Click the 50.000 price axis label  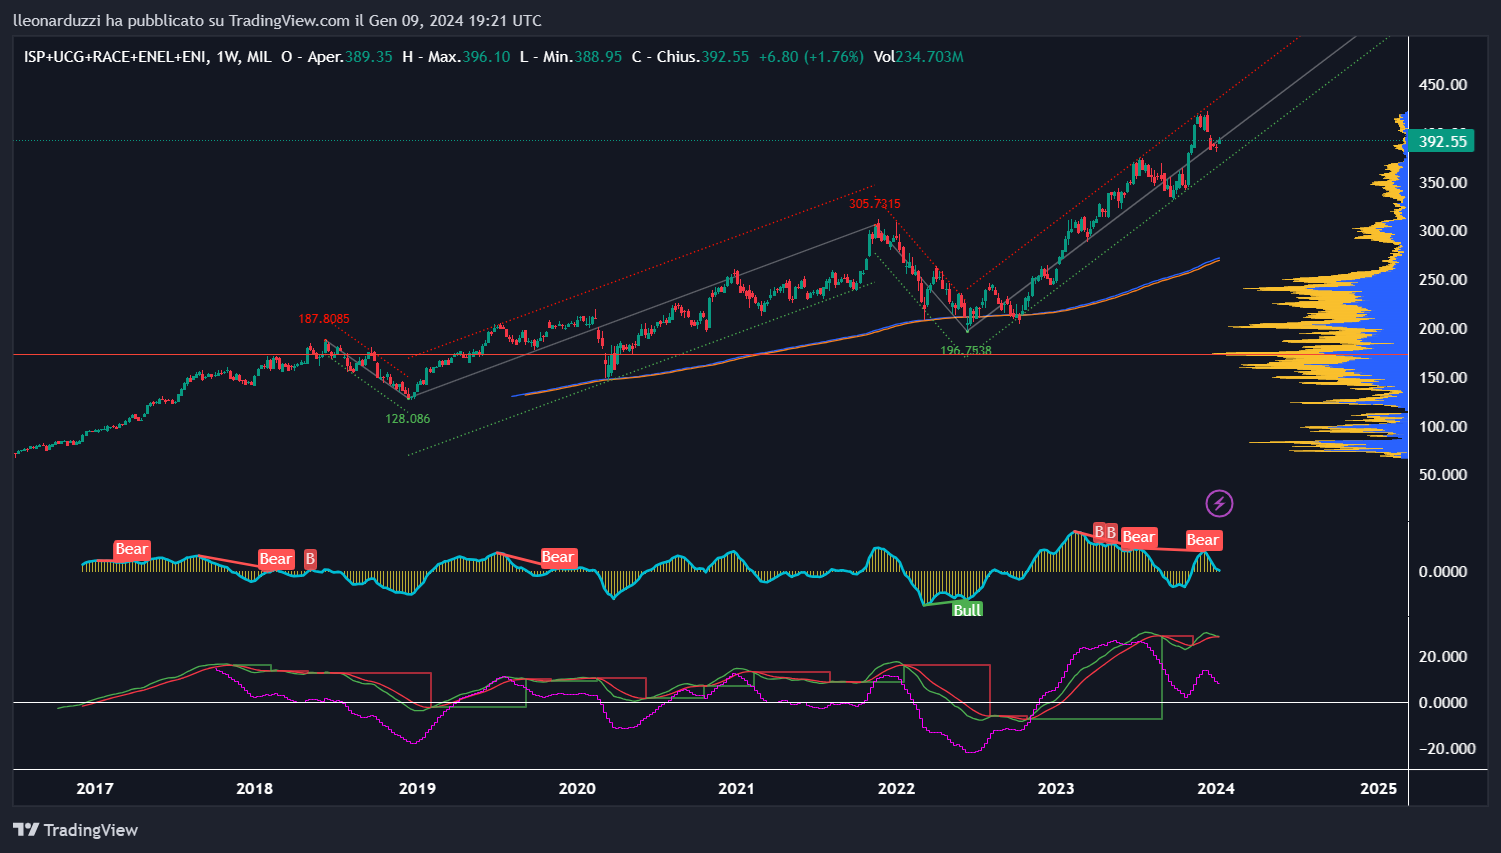1443,475
